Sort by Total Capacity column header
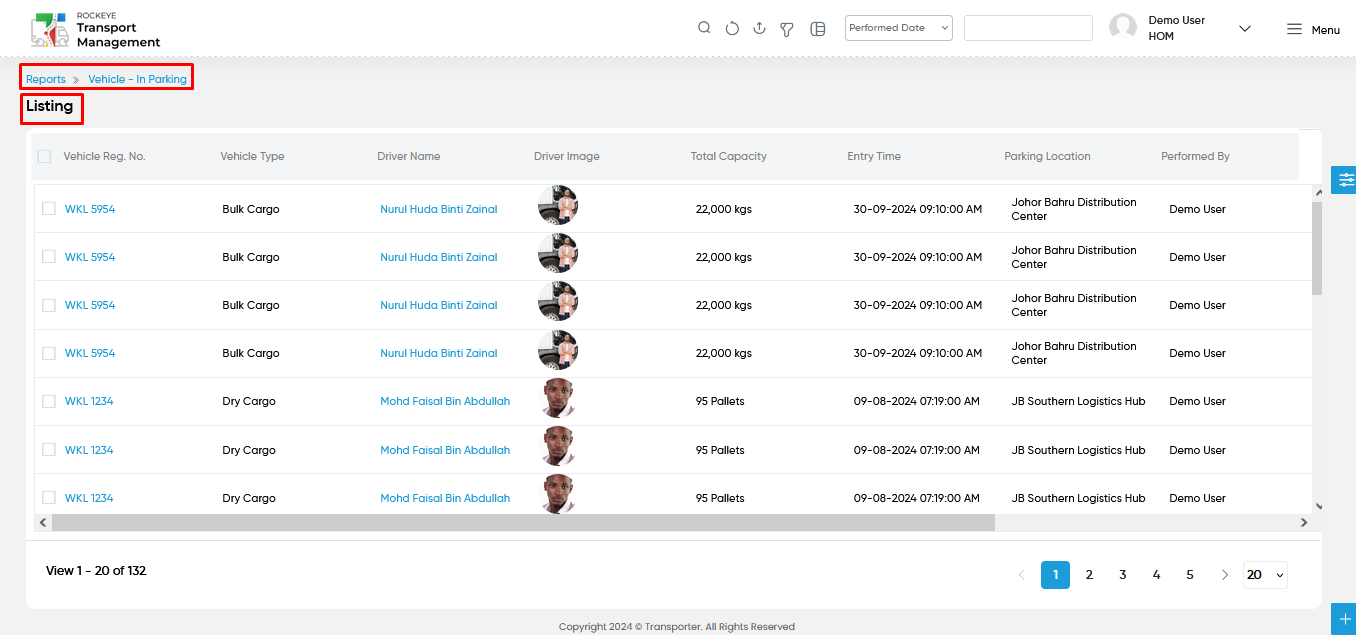Image resolution: width=1356 pixels, height=635 pixels. coord(728,156)
